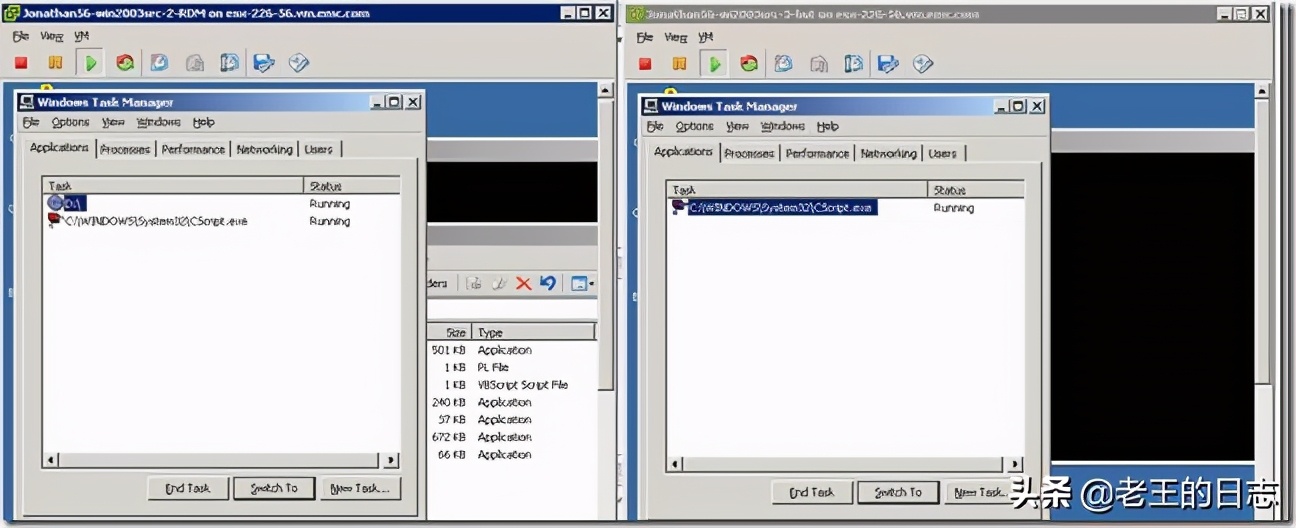Sort by Task column in right Task Manager
Image resolution: width=1296 pixels, height=528 pixels.
(x=798, y=190)
